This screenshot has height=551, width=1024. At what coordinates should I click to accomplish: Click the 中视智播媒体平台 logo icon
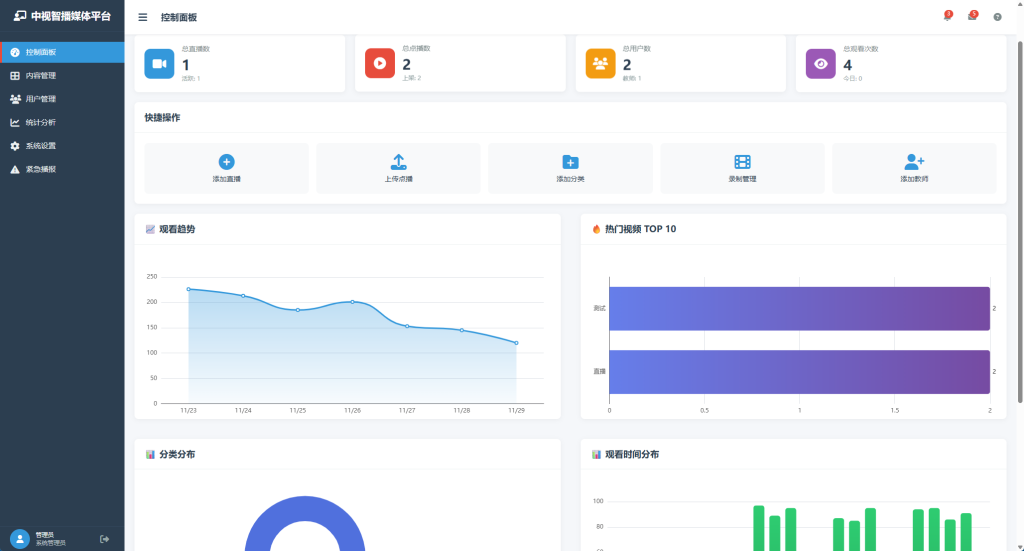click(x=20, y=16)
